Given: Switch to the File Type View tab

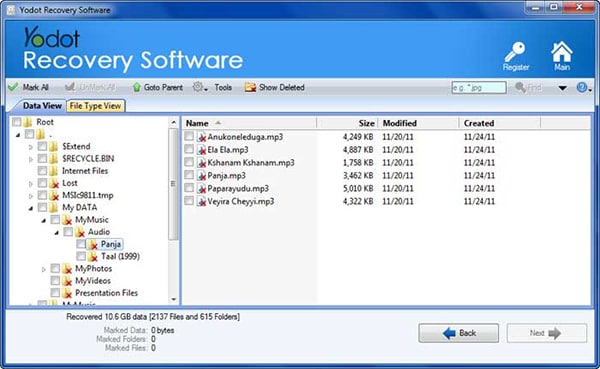Looking at the screenshot, I should pos(96,106).
